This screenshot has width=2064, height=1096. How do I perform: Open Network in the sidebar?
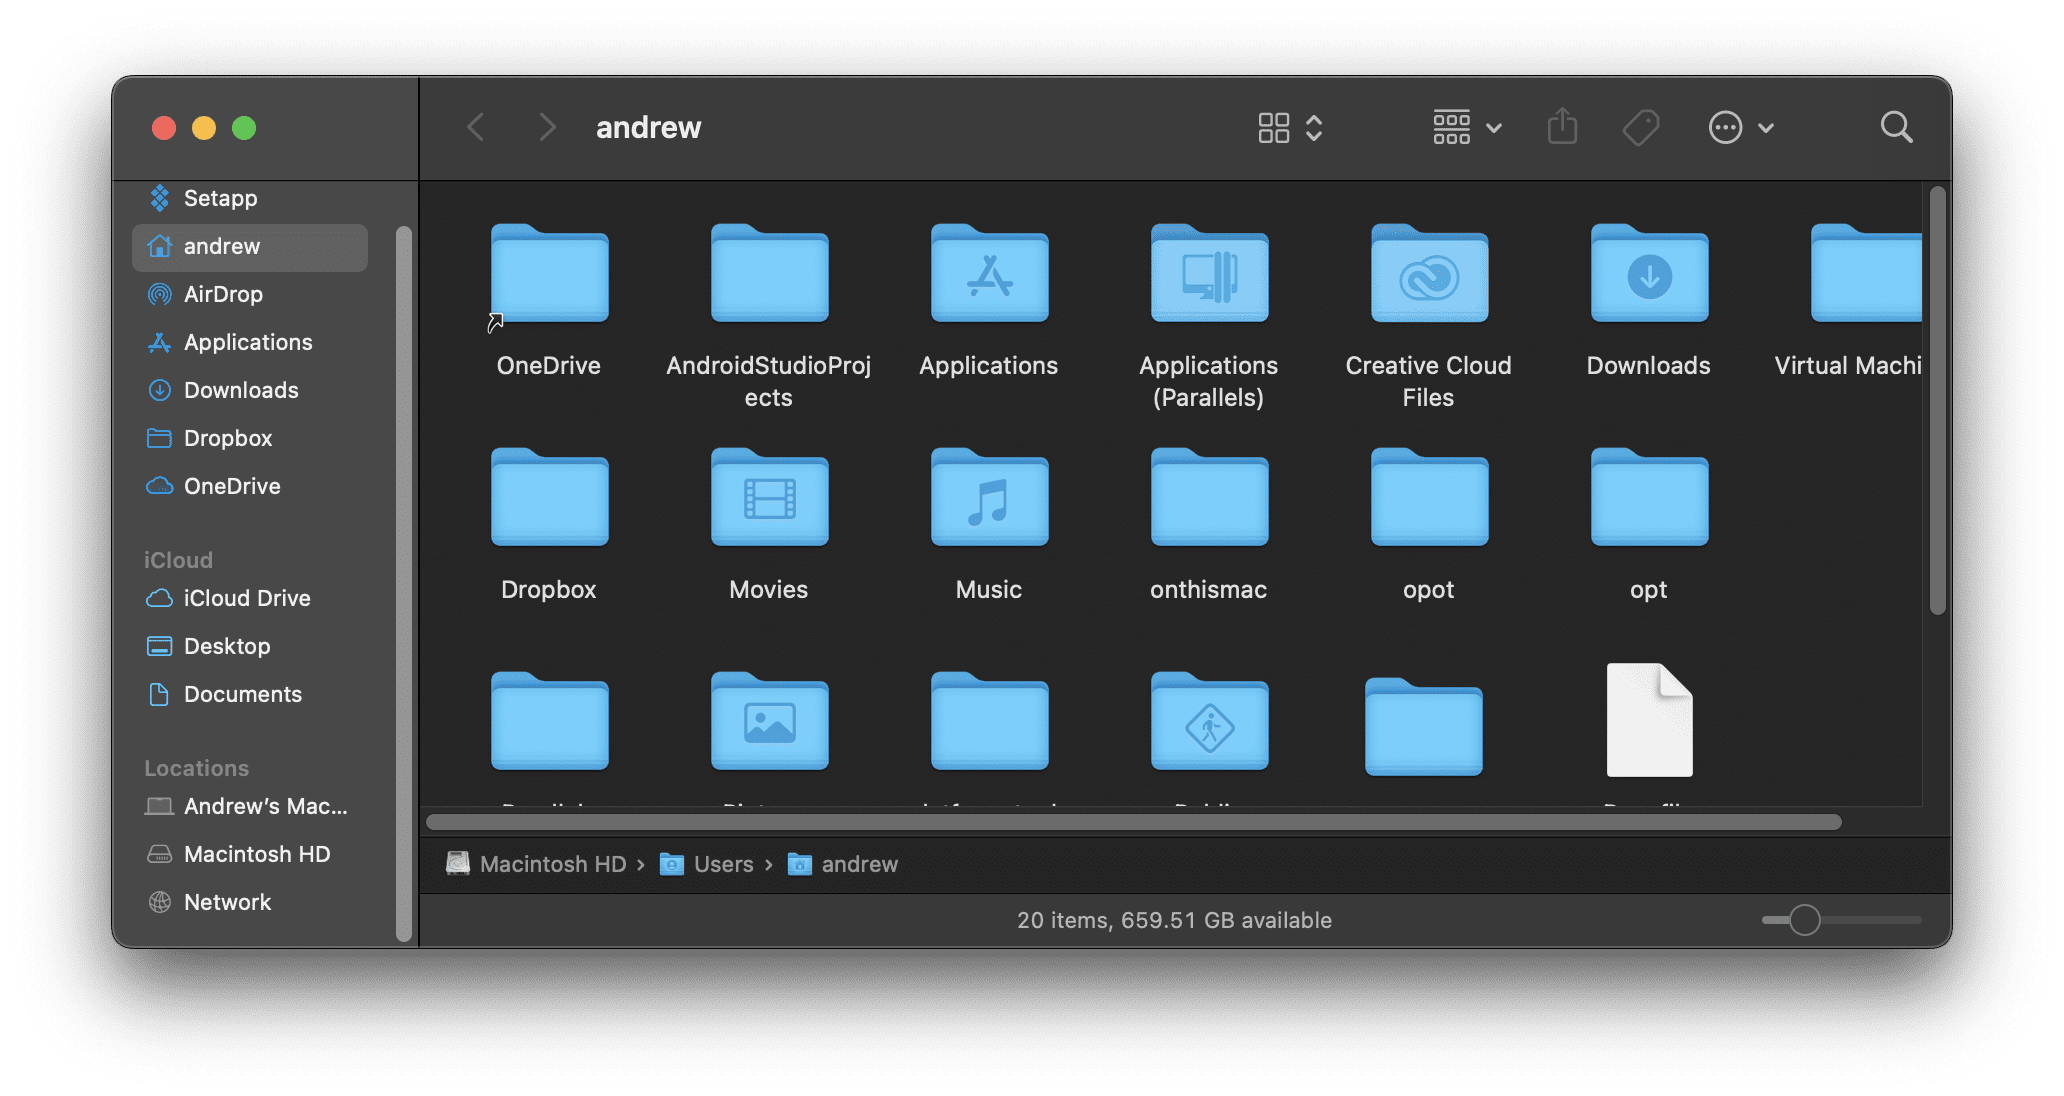250,902
